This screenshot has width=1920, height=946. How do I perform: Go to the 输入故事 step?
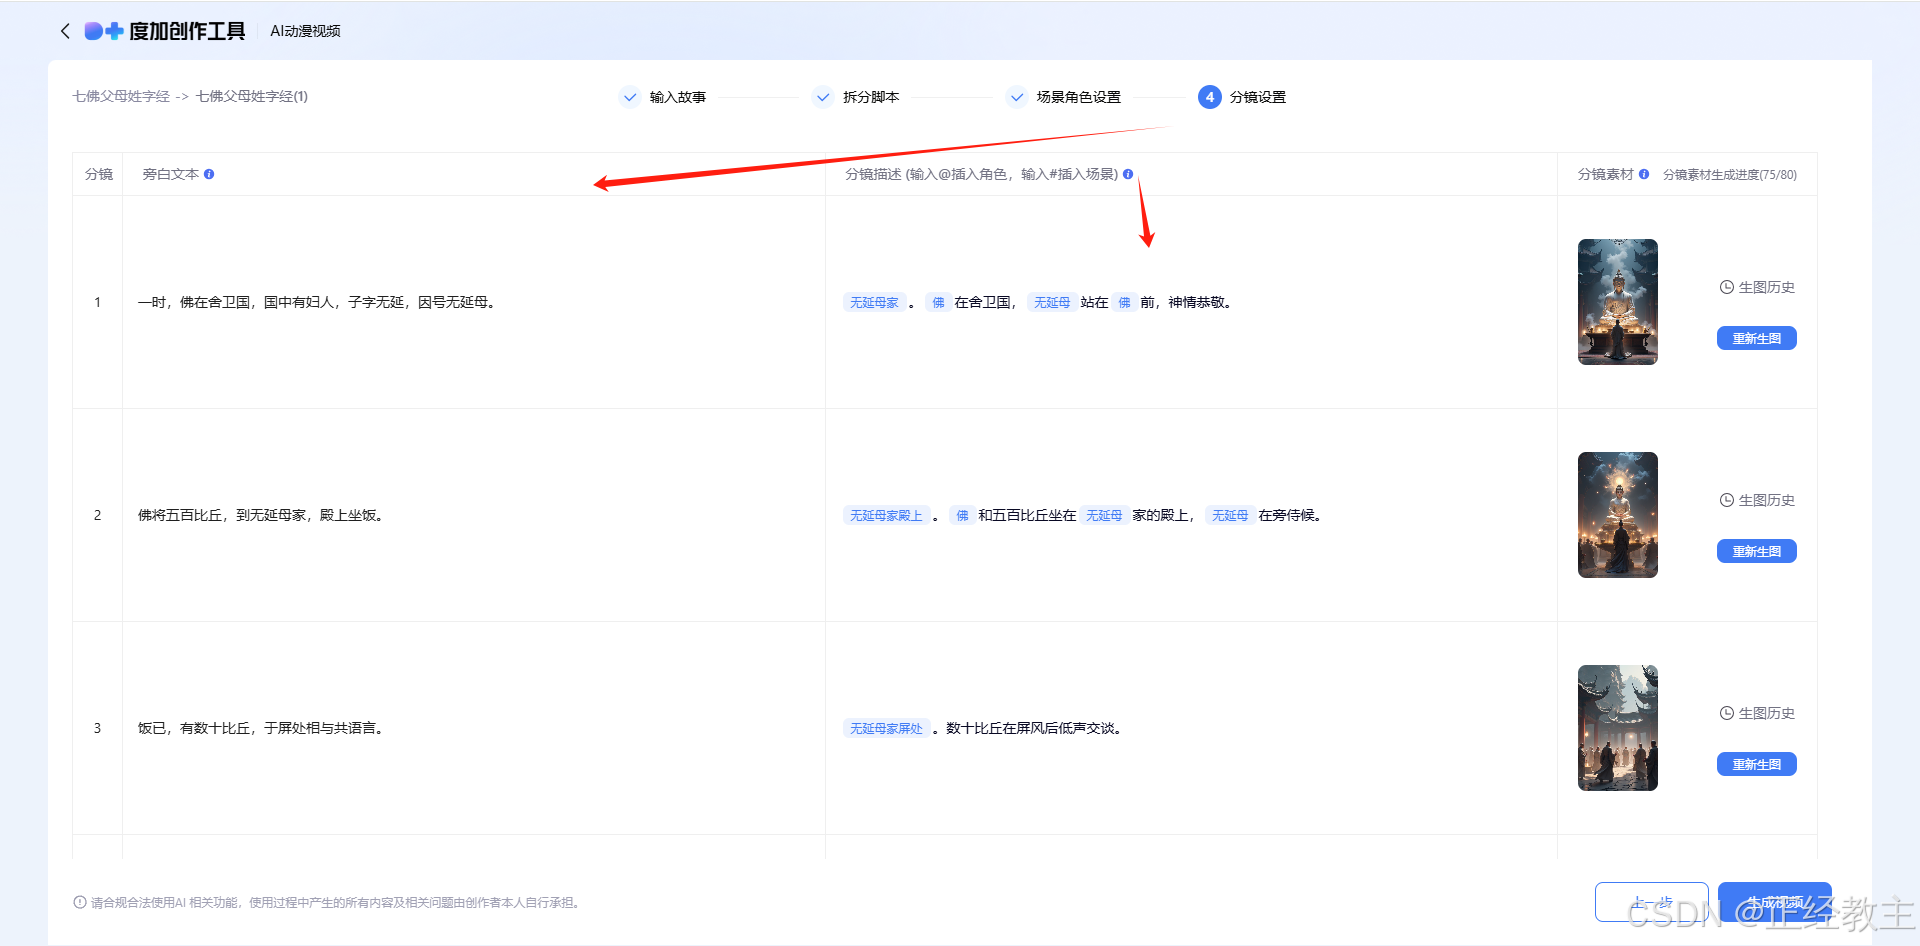678,97
